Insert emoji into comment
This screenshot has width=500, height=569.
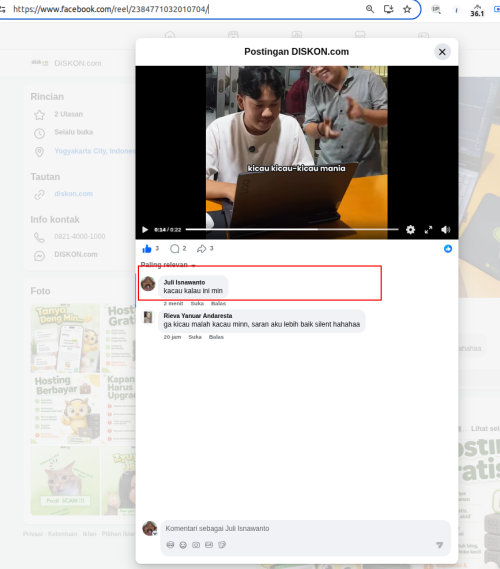click(183, 545)
